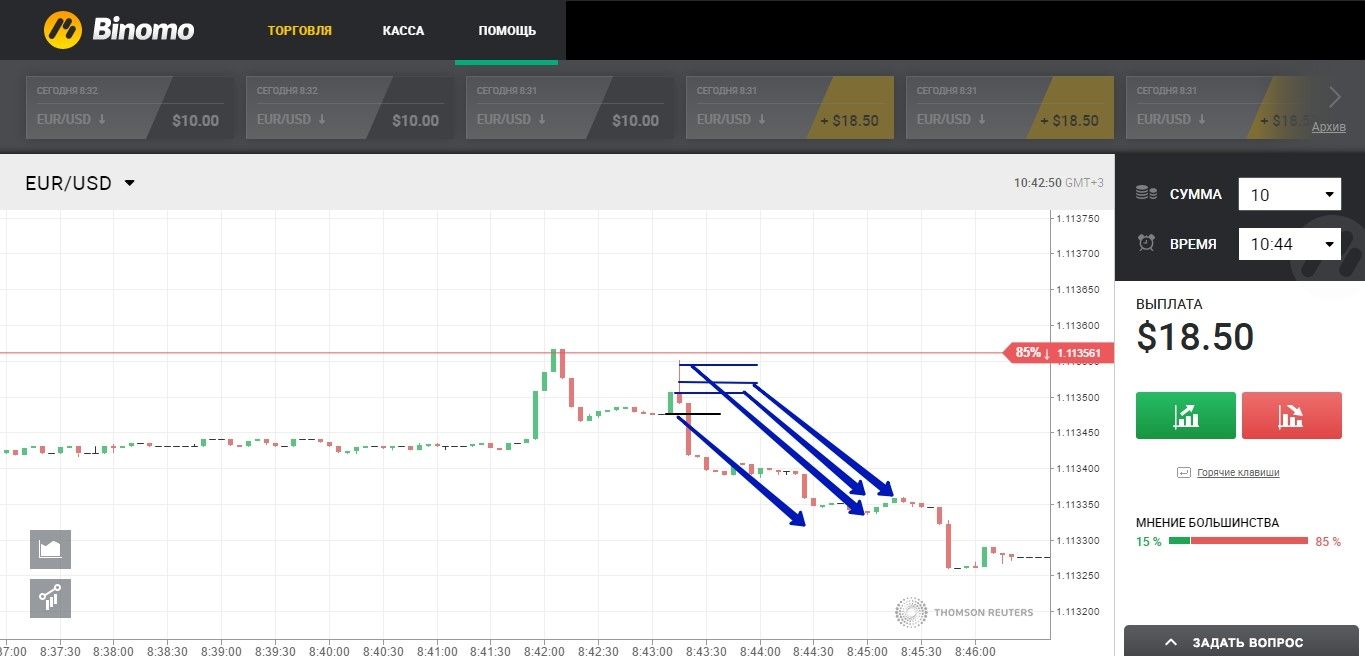Open the 8:31 EUR/USD $10.00 trade card
Image resolution: width=1365 pixels, height=656 pixels.
coord(569,108)
